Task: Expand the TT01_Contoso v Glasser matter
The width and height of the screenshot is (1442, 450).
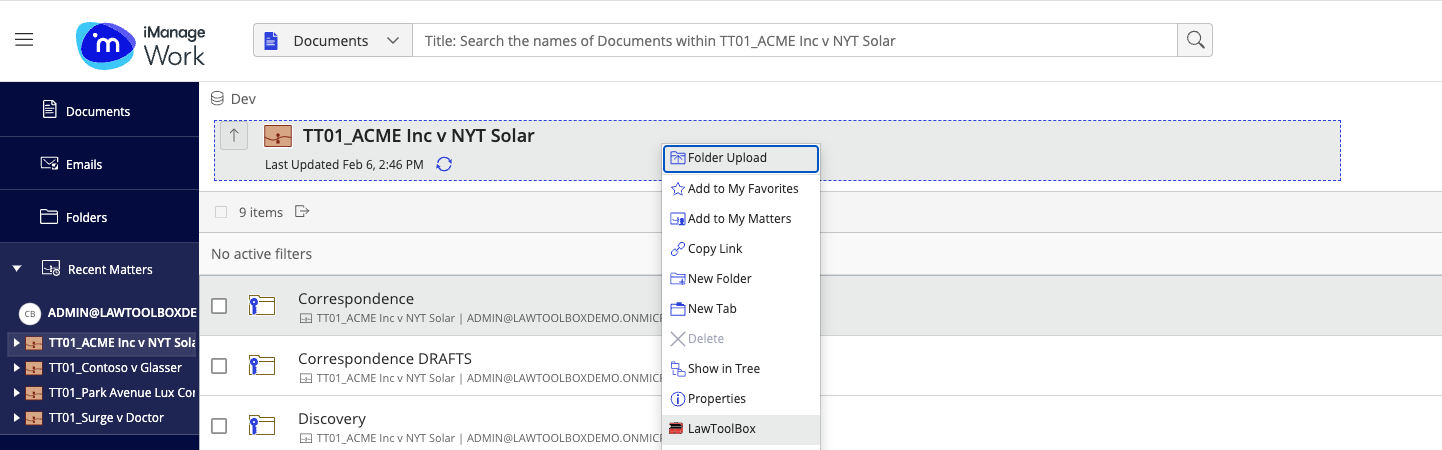Action: (x=16, y=368)
